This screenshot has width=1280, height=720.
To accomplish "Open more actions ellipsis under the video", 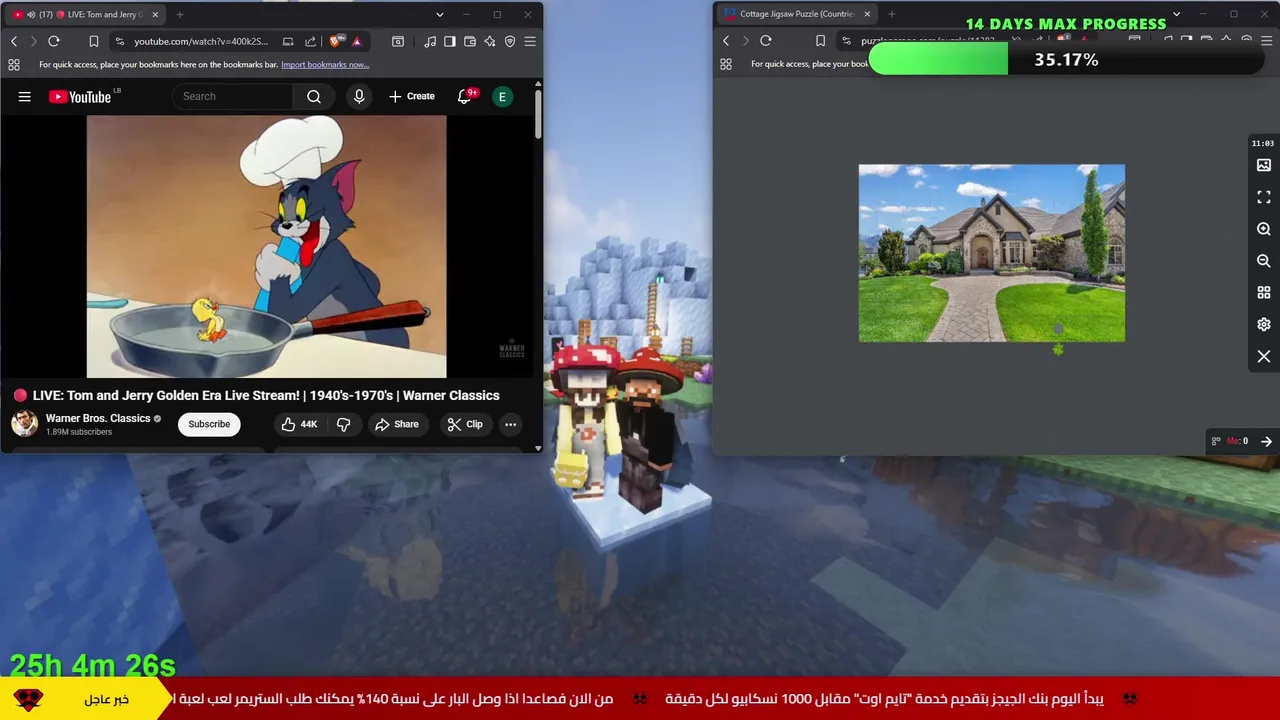I will (510, 424).
